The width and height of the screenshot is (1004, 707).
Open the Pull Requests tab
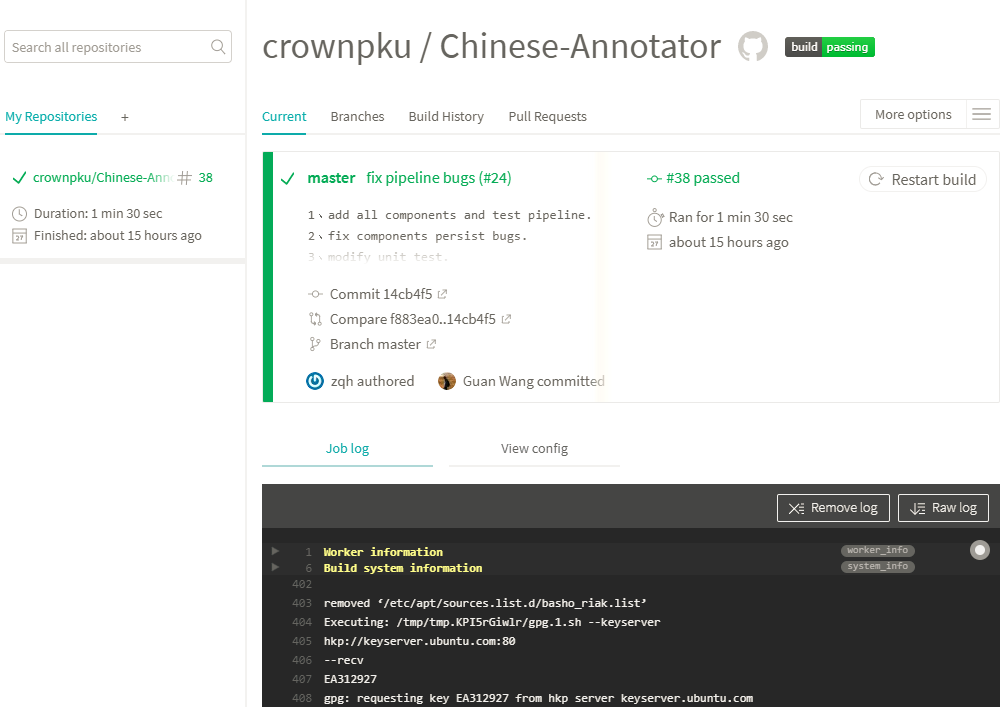547,117
